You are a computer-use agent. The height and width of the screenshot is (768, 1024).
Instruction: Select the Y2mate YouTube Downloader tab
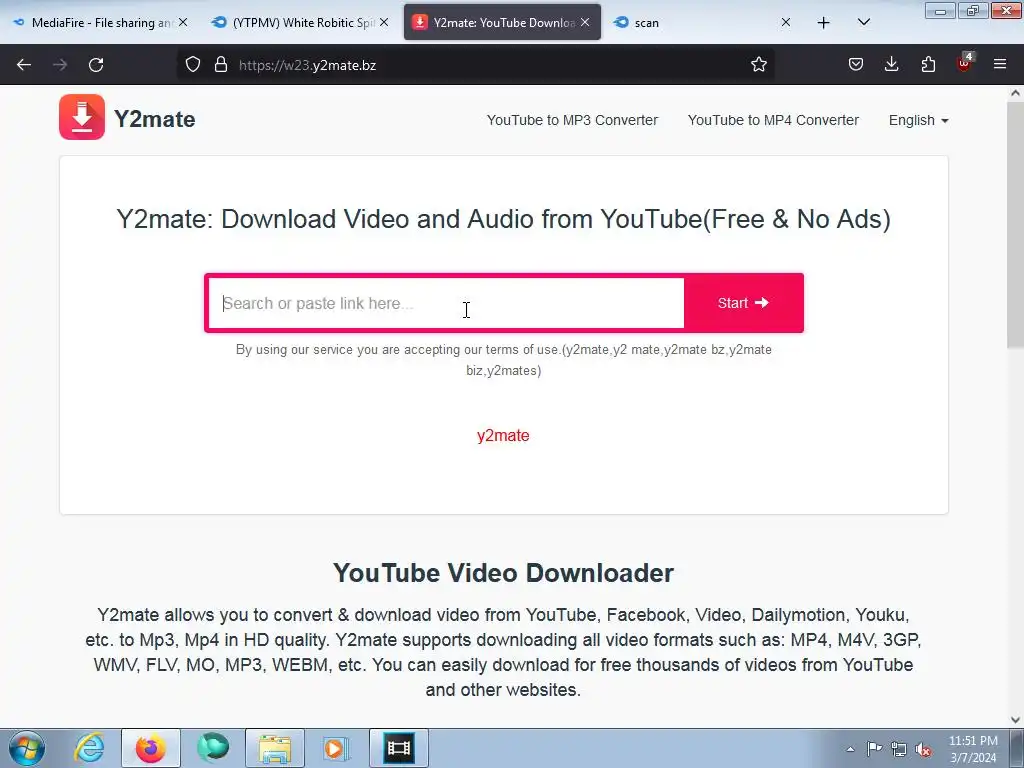(502, 23)
